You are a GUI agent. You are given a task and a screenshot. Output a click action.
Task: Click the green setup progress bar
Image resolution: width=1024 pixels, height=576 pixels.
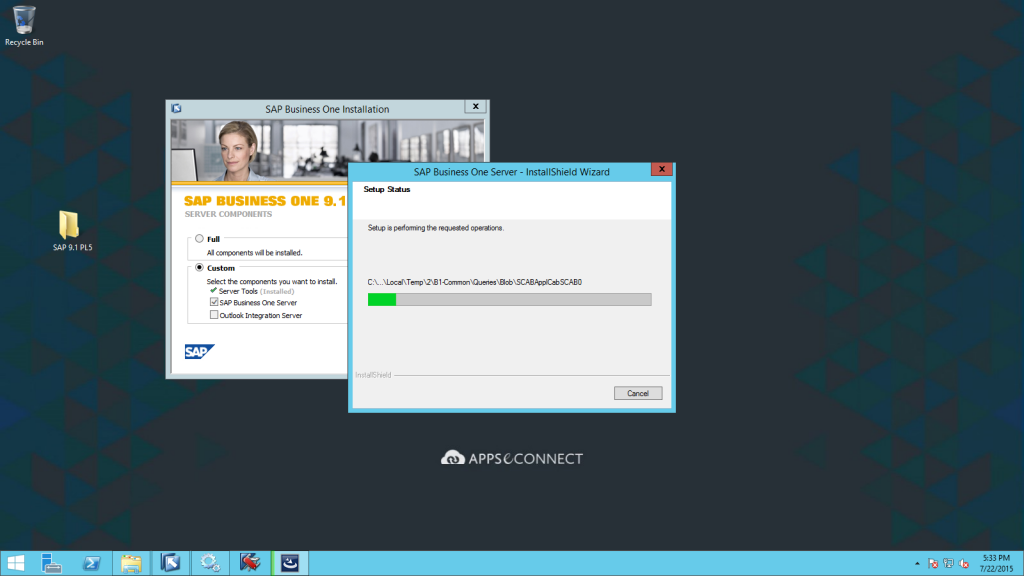point(509,299)
